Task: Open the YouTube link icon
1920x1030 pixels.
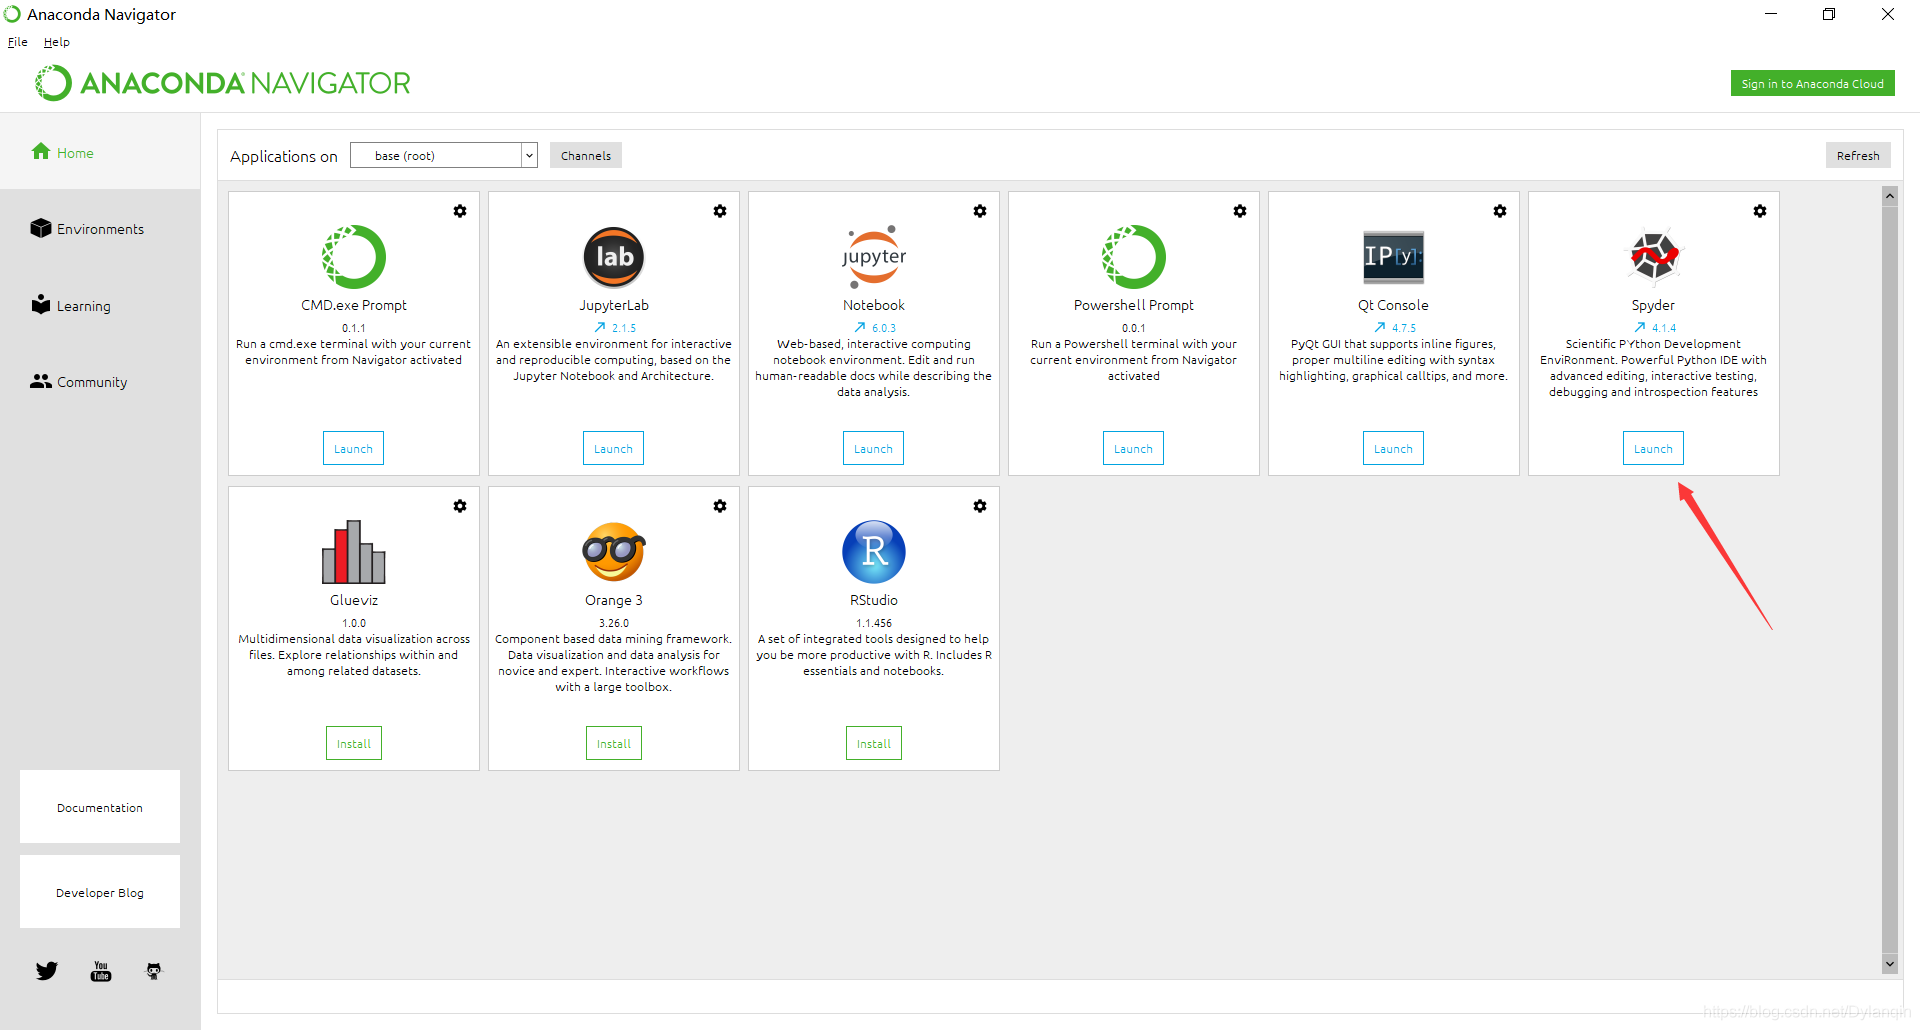Action: (x=101, y=971)
